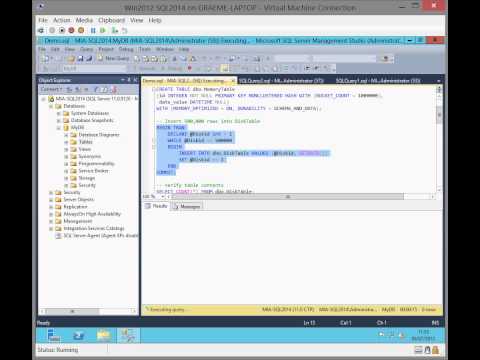The width and height of the screenshot is (480, 360).
Task: Collapse the MyDB database node
Action: (58, 128)
